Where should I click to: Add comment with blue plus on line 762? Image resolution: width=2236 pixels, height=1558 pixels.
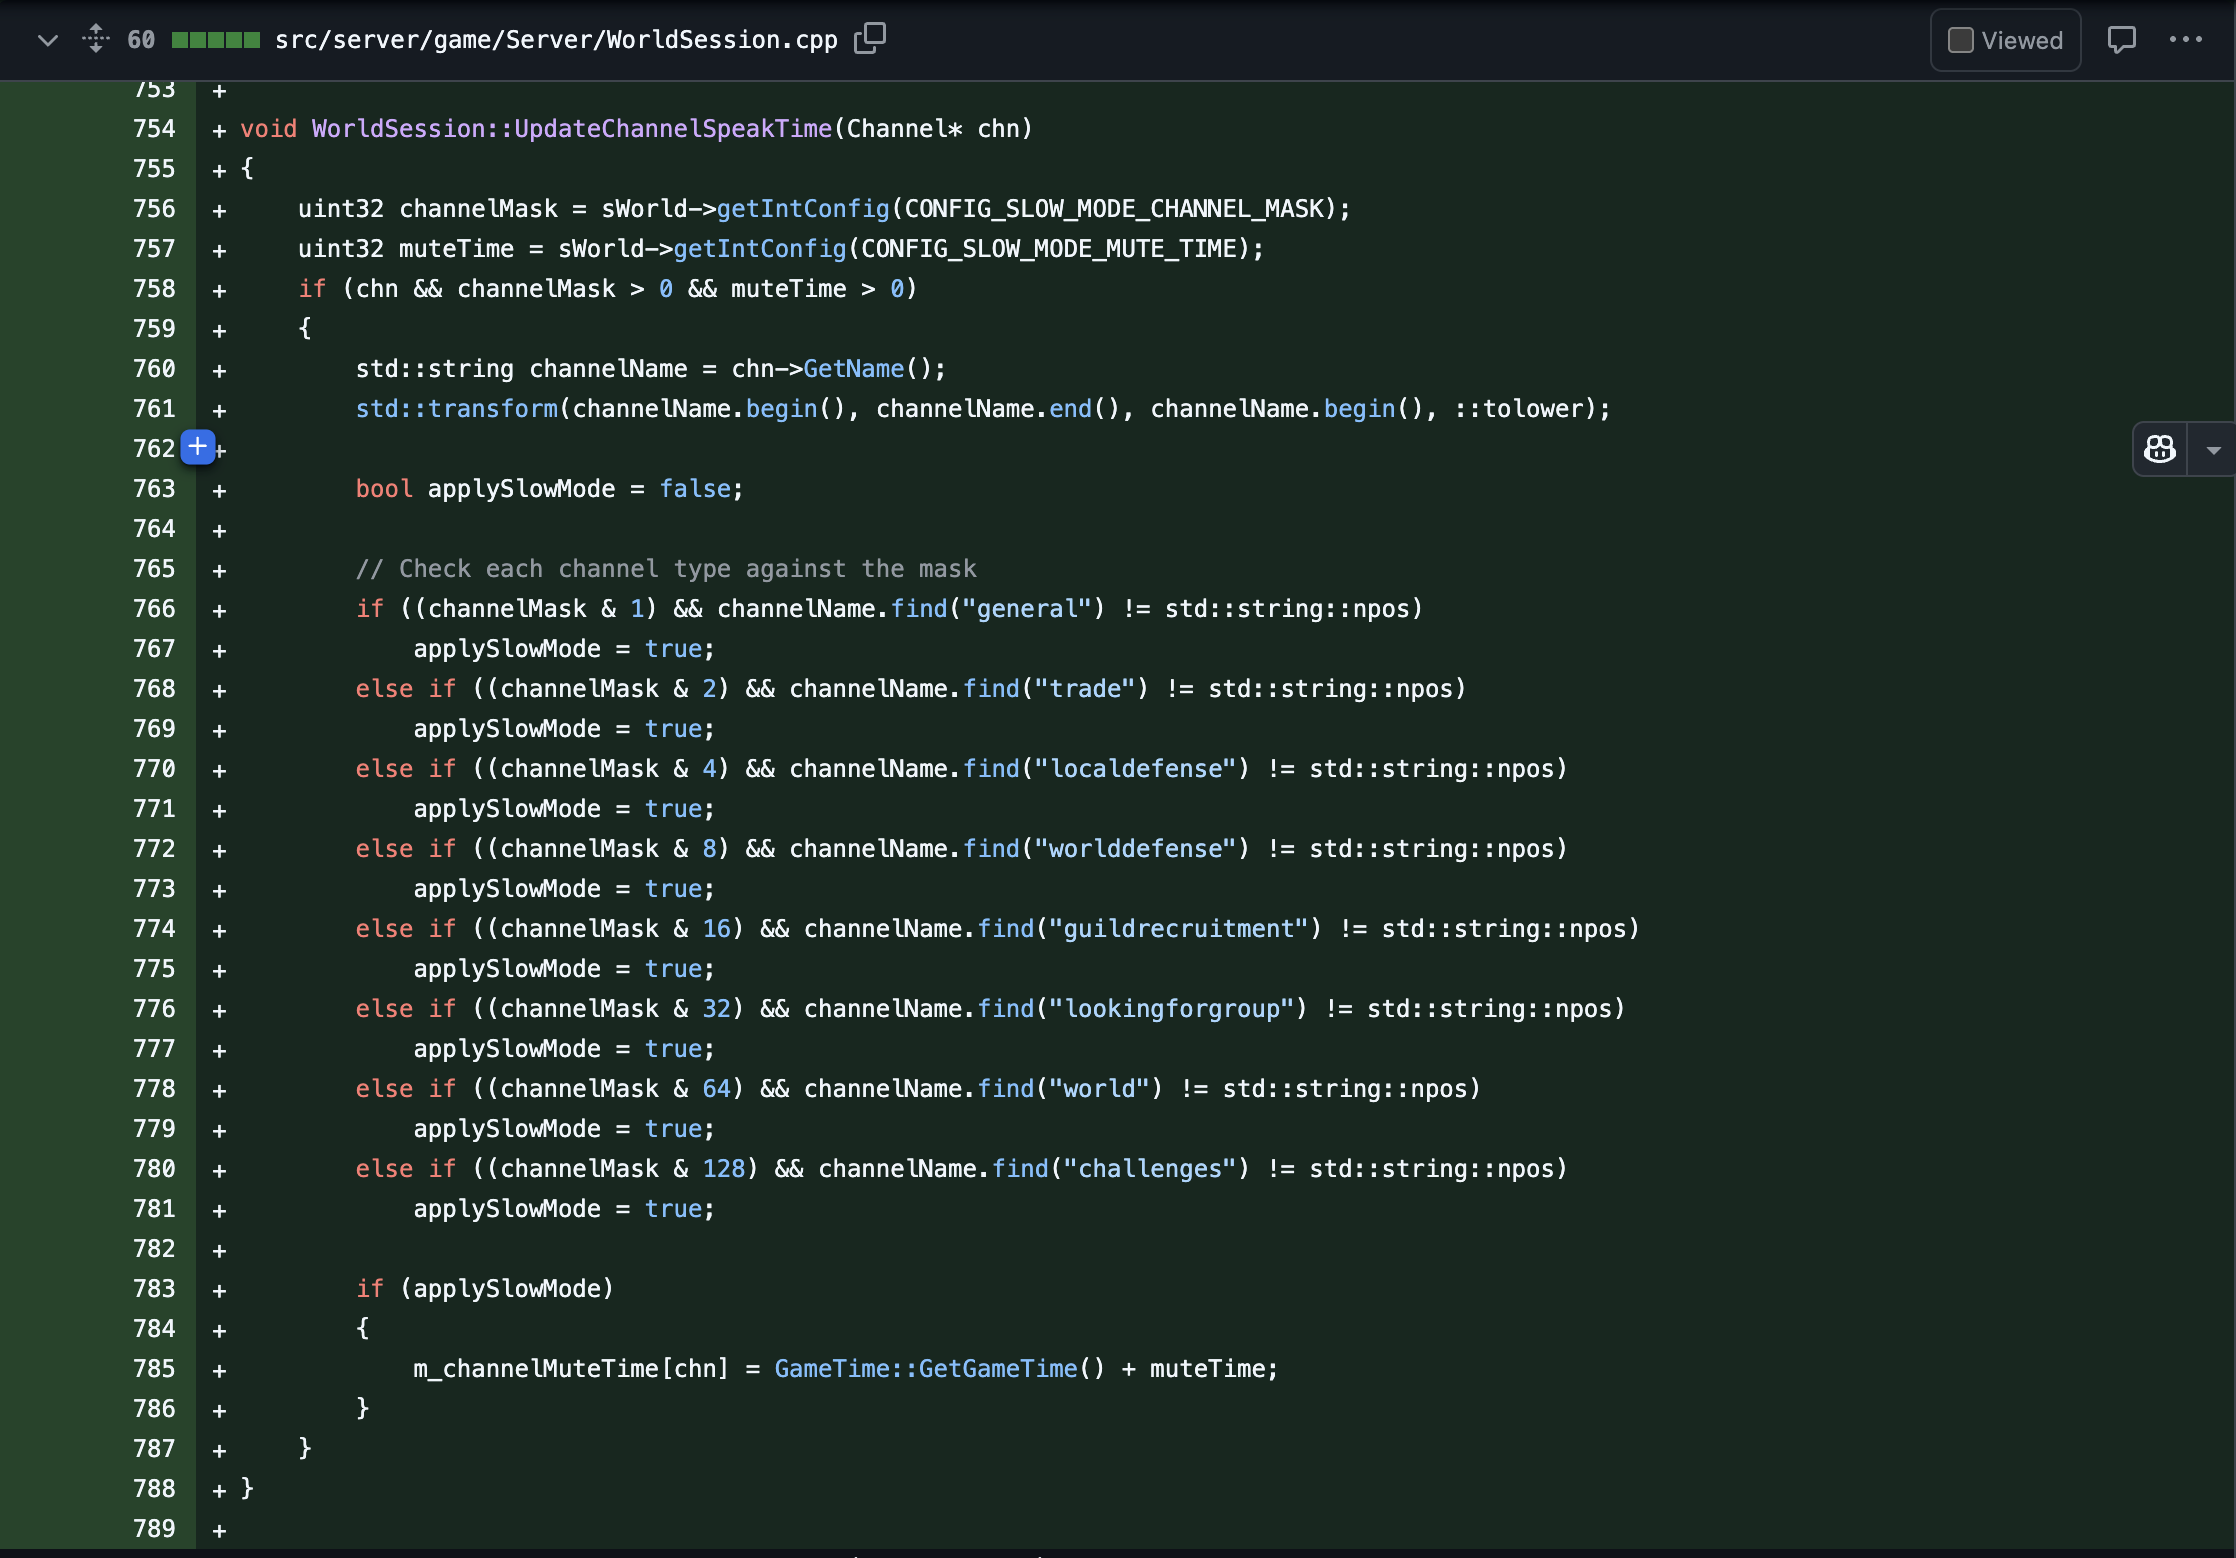click(198, 447)
